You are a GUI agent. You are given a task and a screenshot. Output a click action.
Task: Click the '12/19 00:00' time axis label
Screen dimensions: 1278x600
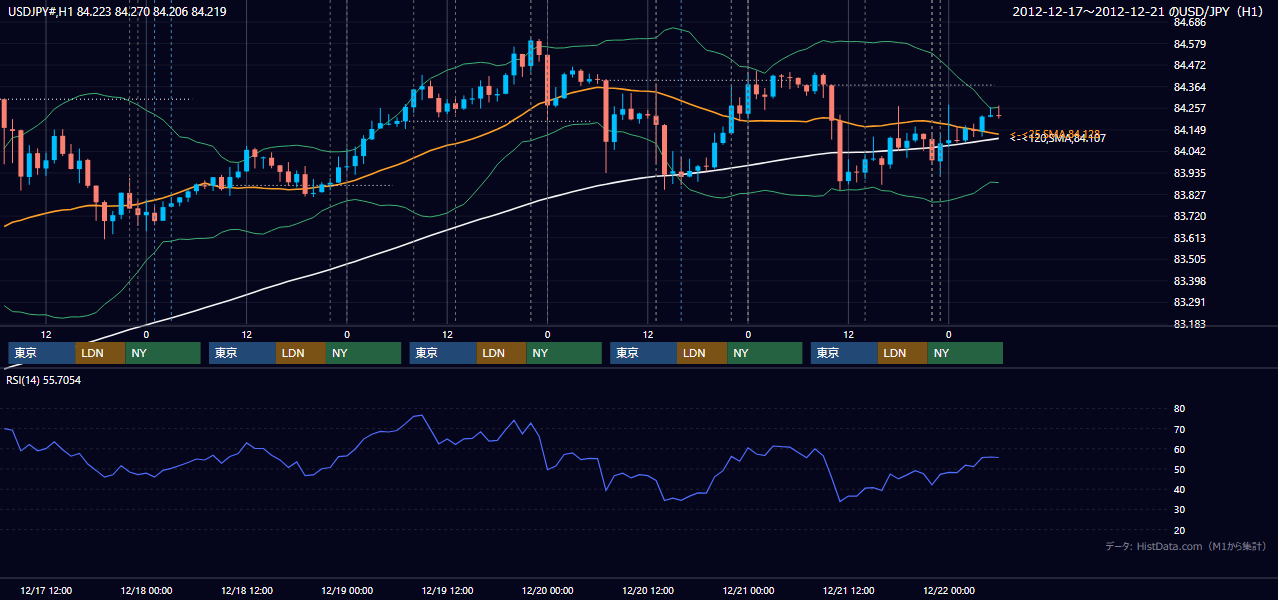pyautogui.click(x=347, y=590)
